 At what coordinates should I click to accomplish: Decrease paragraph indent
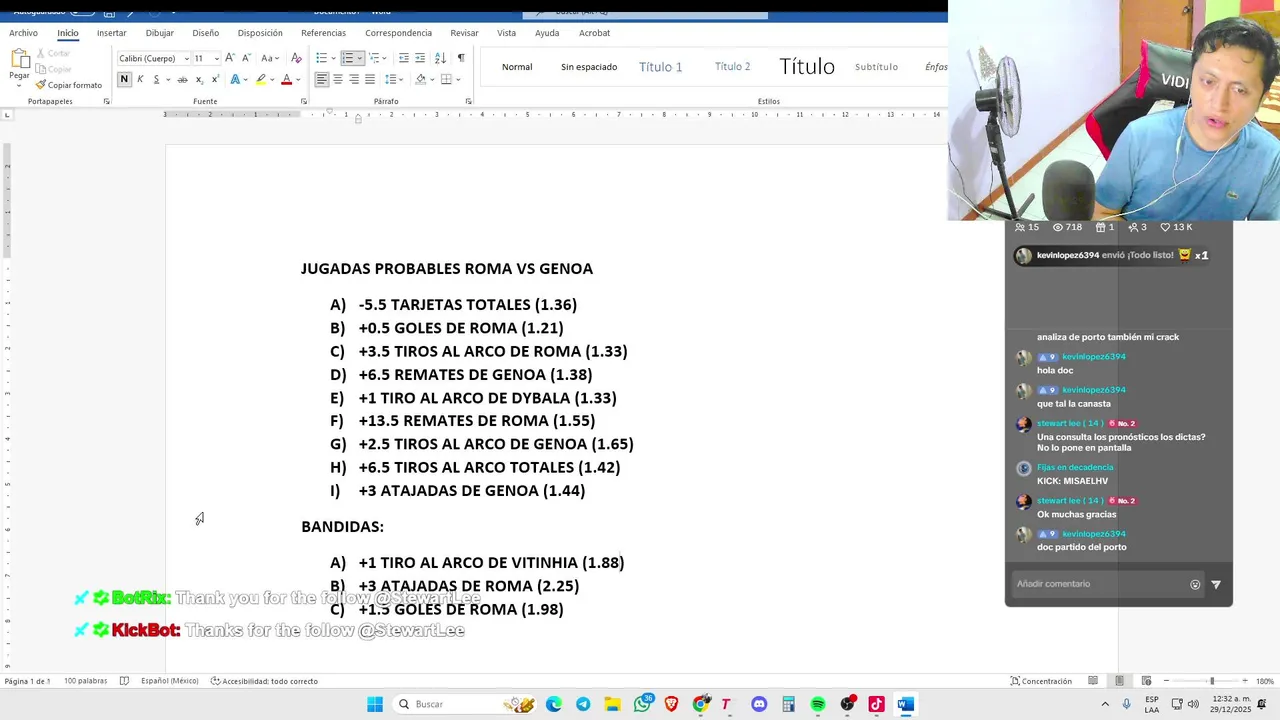[403, 58]
